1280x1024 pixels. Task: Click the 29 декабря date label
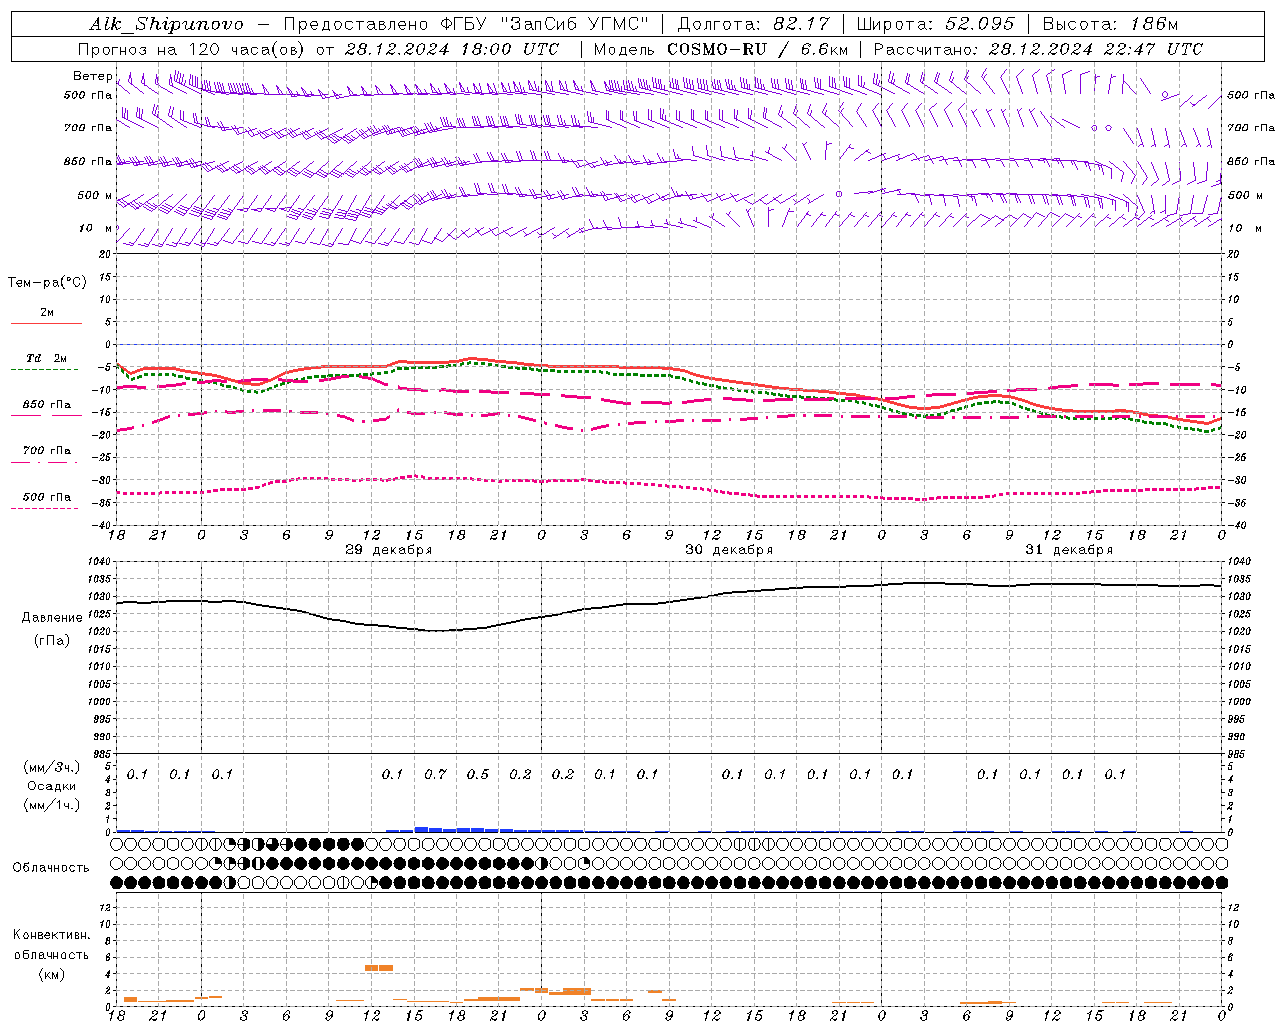(x=389, y=550)
